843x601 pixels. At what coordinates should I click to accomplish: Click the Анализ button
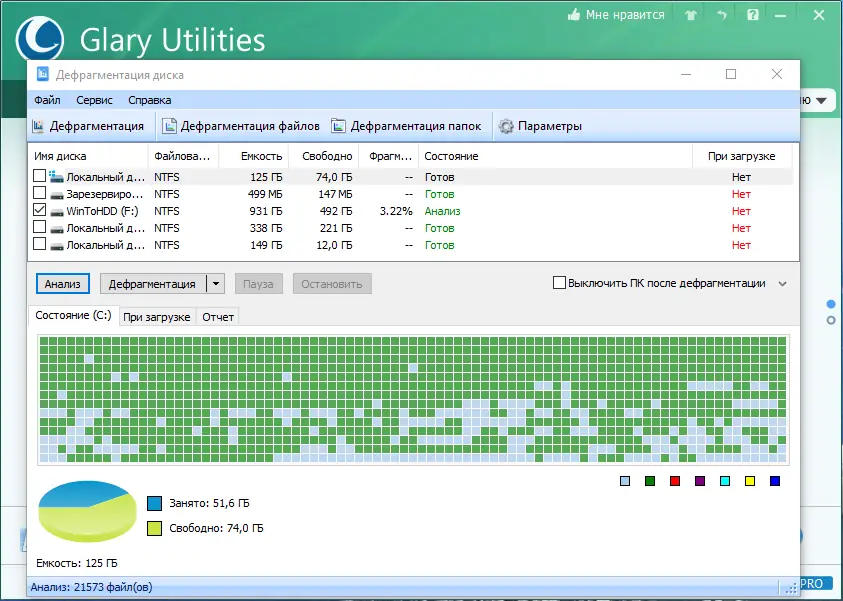(62, 284)
